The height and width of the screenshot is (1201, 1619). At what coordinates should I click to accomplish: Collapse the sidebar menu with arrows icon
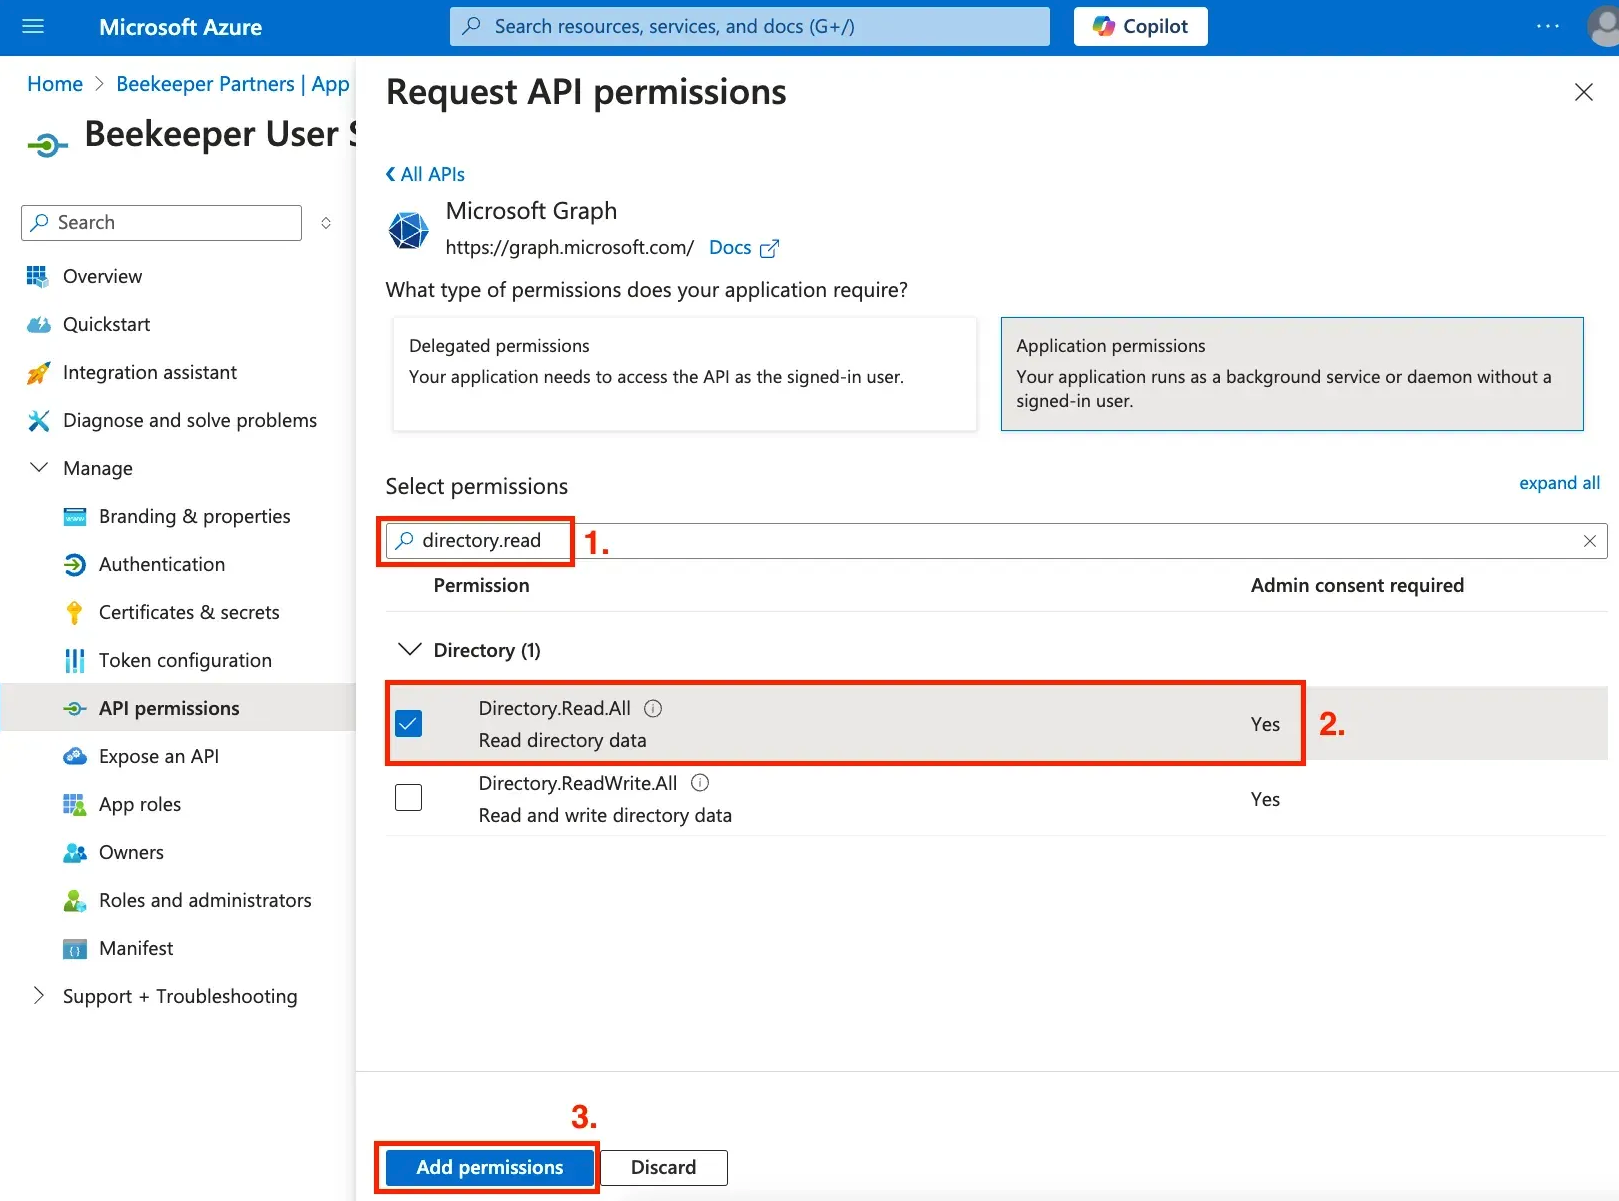click(326, 223)
